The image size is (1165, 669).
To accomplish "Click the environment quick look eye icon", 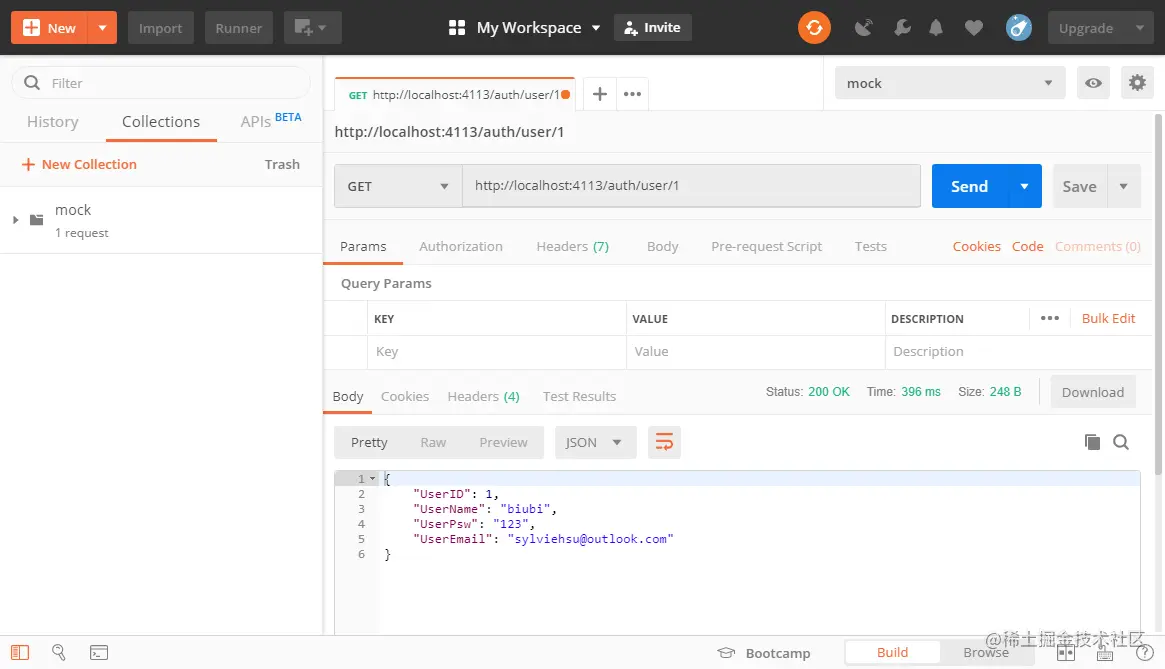I will pos(1093,83).
